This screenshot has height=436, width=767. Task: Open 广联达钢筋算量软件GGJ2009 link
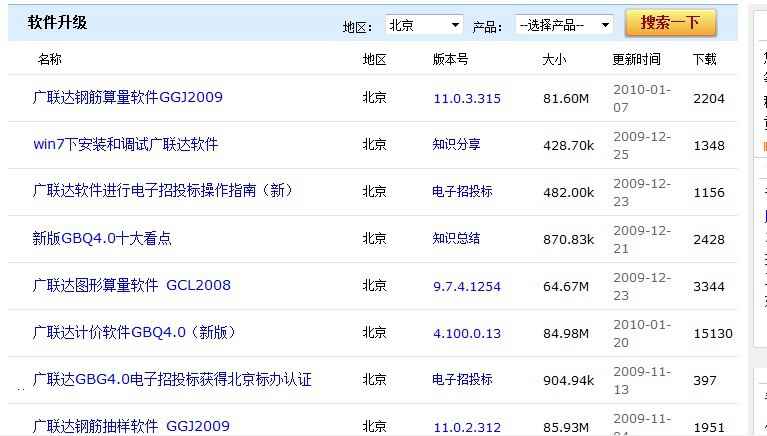coord(128,97)
